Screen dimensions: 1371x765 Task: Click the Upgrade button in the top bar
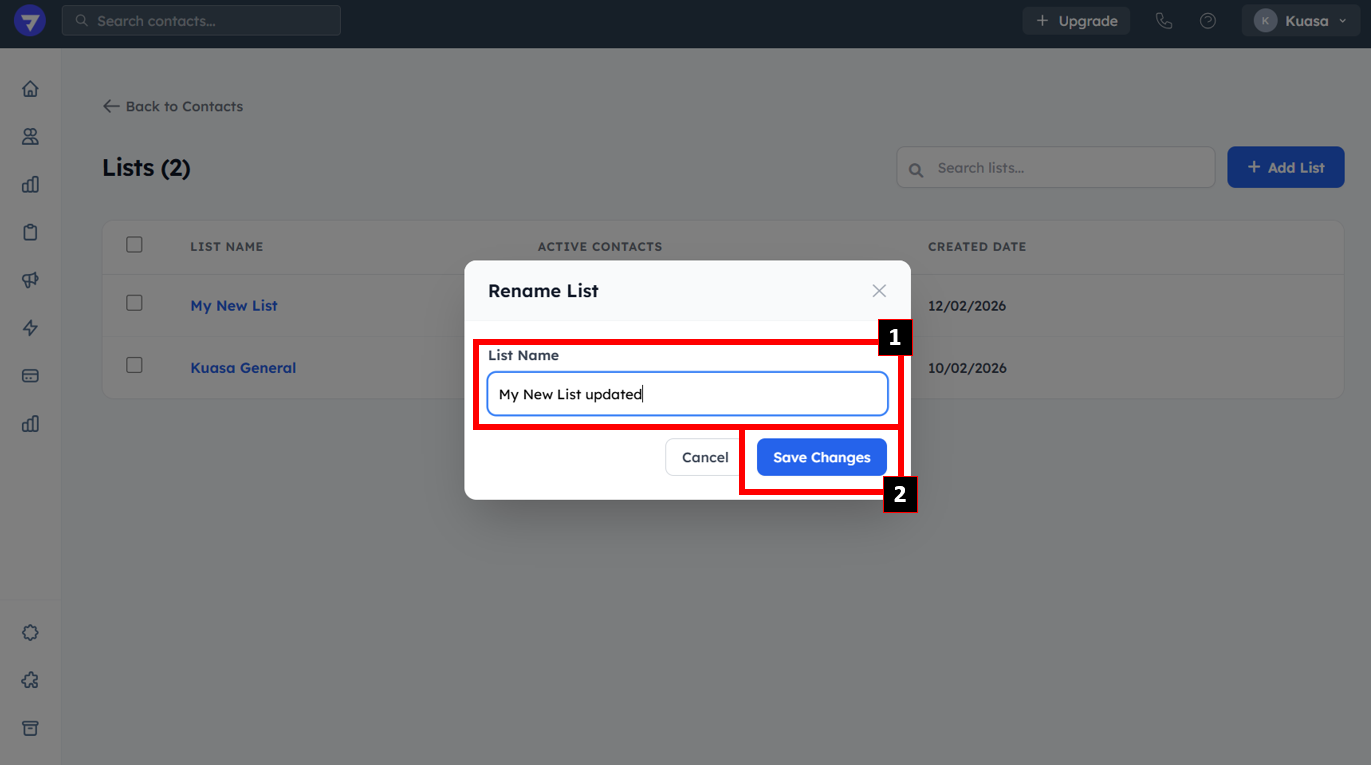pos(1076,21)
